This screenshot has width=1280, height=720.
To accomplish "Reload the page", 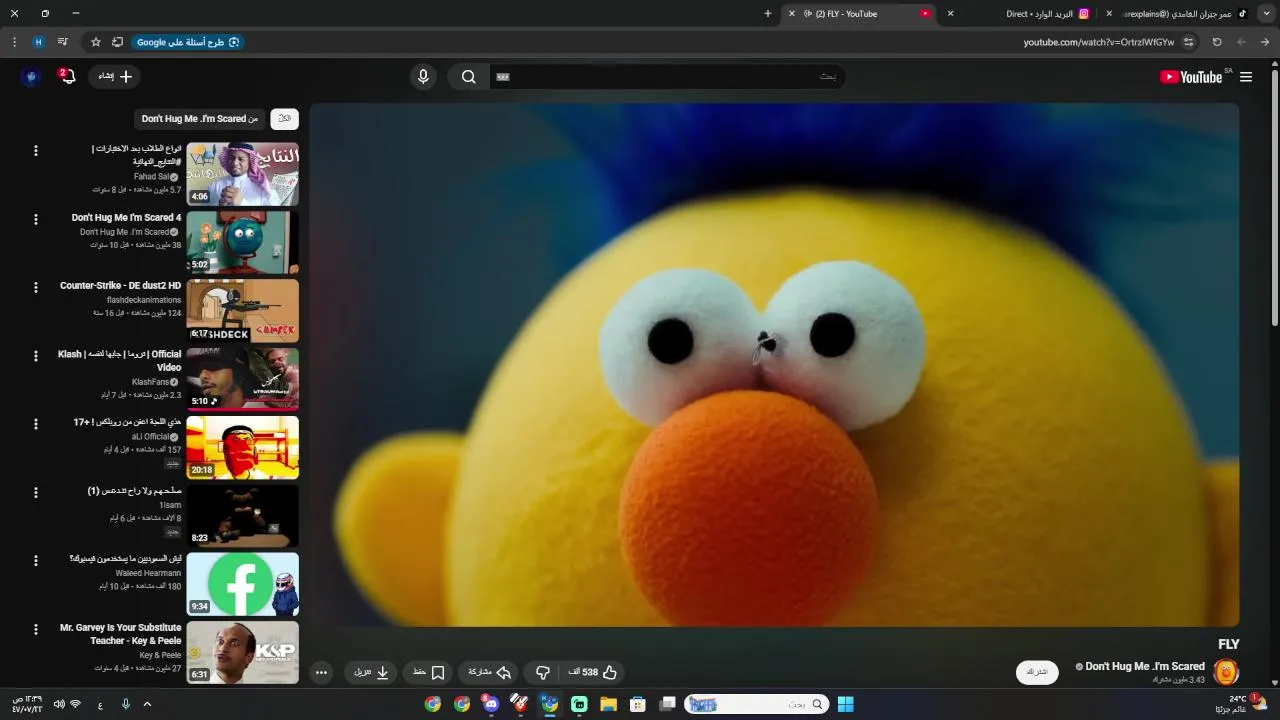I will pyautogui.click(x=1217, y=42).
